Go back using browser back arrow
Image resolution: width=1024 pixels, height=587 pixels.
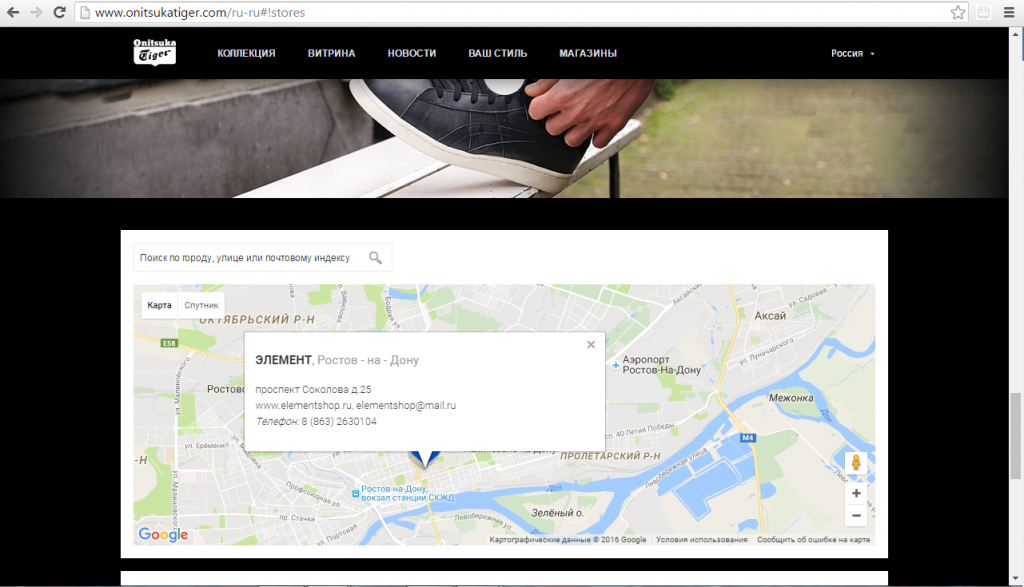[13, 13]
